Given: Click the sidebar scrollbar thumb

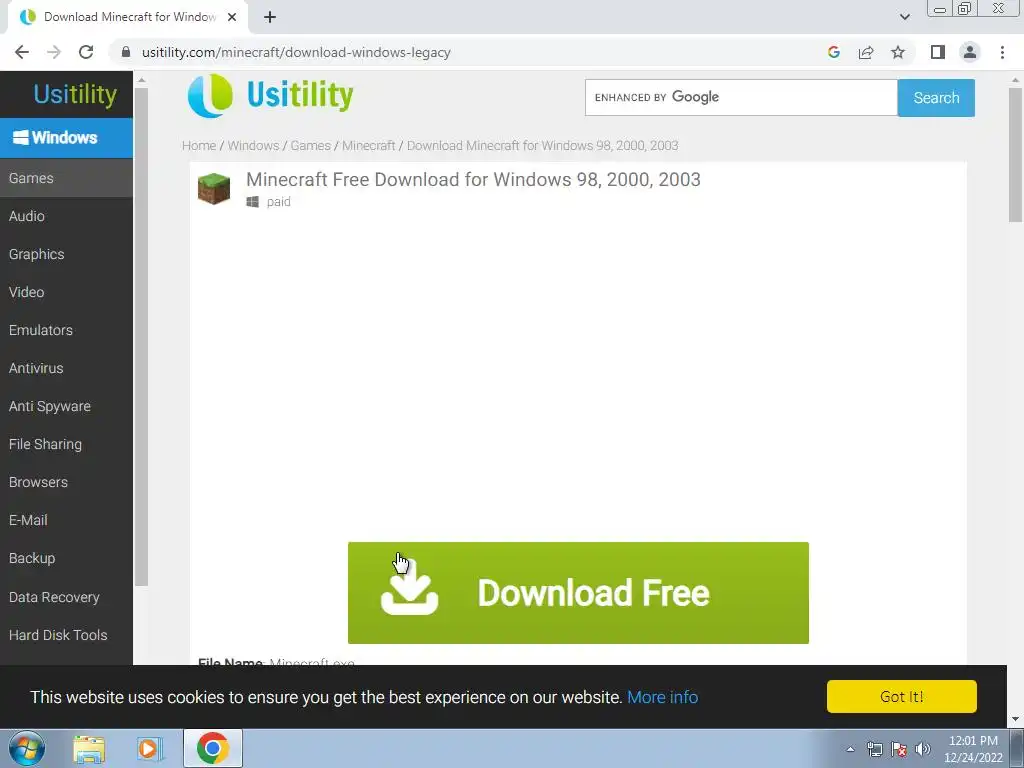Looking at the screenshot, I should click(141, 336).
